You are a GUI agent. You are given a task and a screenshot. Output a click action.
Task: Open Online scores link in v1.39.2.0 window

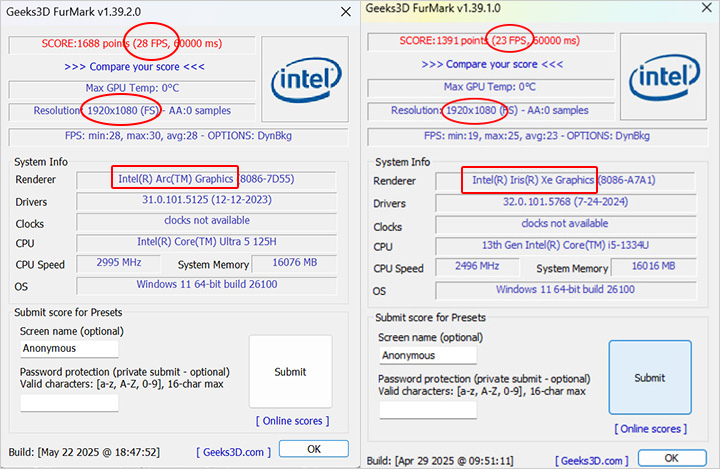pos(292,421)
